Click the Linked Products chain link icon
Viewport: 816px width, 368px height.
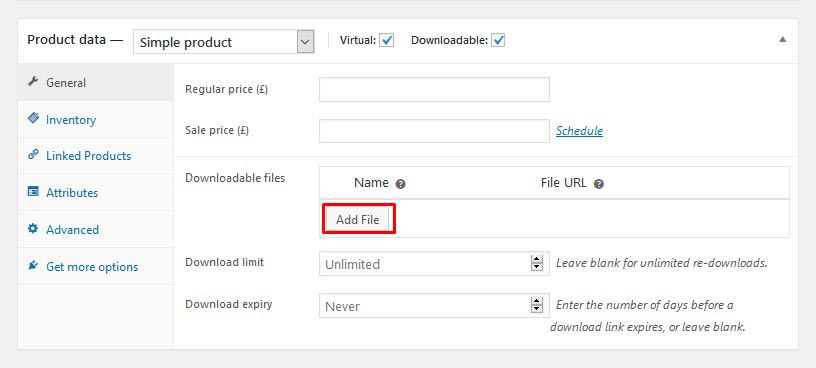[33, 155]
